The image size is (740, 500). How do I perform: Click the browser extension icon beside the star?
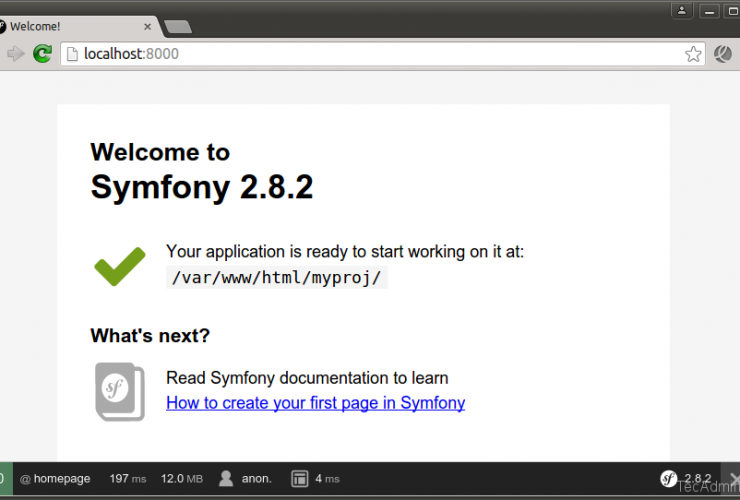[723, 54]
